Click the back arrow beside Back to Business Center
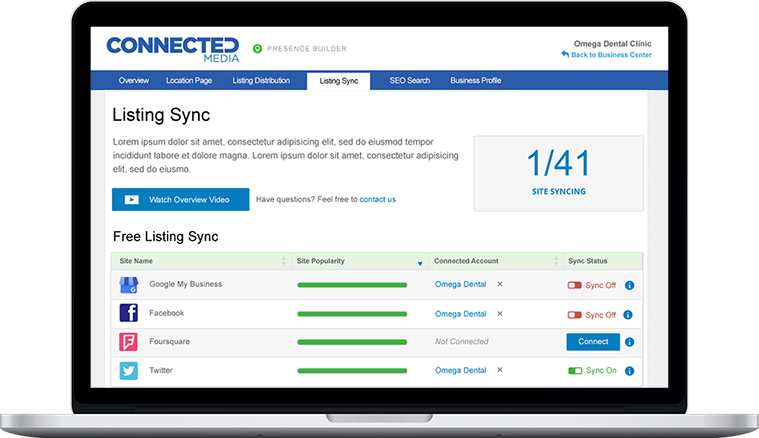Screen dimensions: 759x438 565,54
